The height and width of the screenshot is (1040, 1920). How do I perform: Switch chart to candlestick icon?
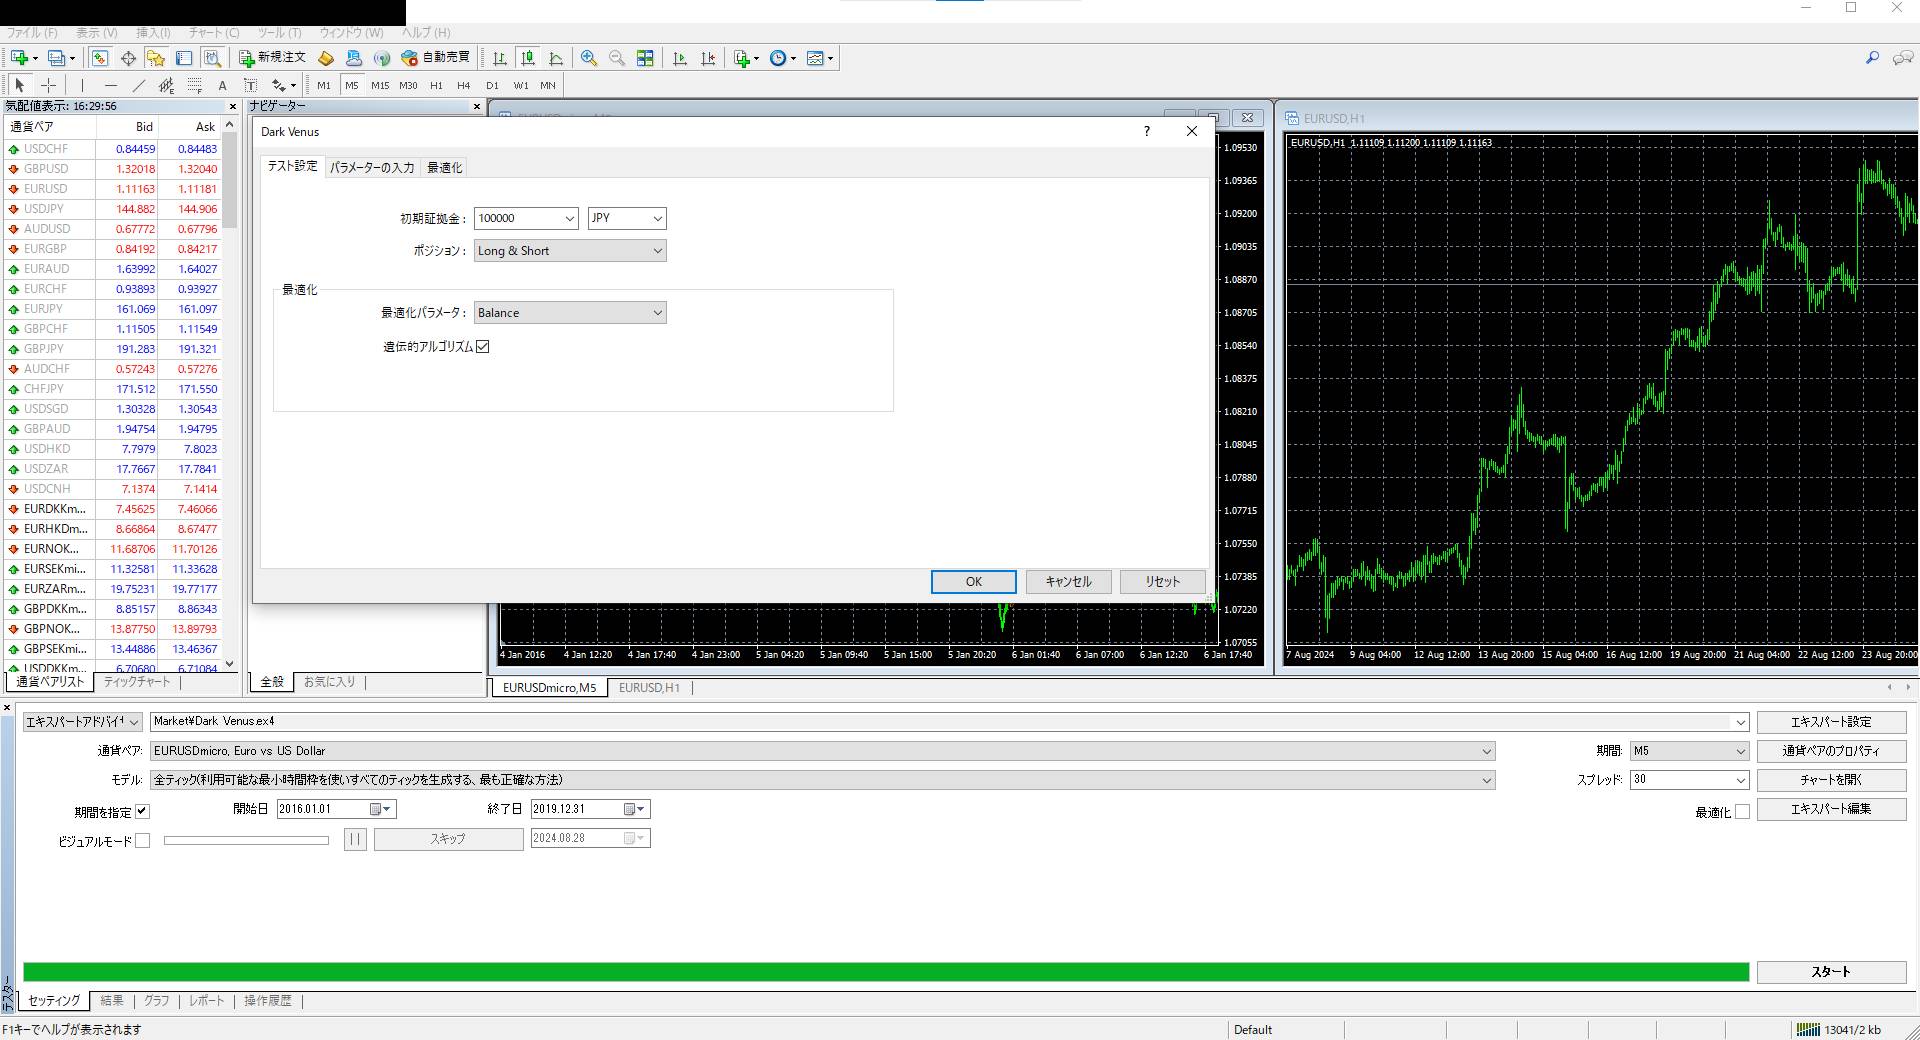click(528, 58)
